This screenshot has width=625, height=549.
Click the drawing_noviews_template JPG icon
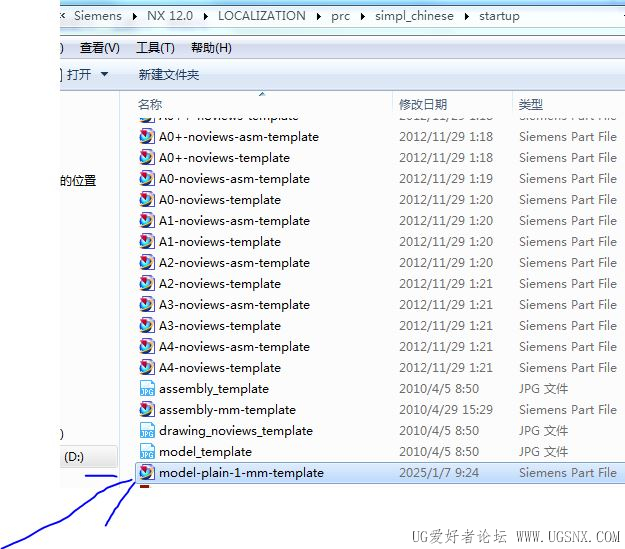click(147, 431)
